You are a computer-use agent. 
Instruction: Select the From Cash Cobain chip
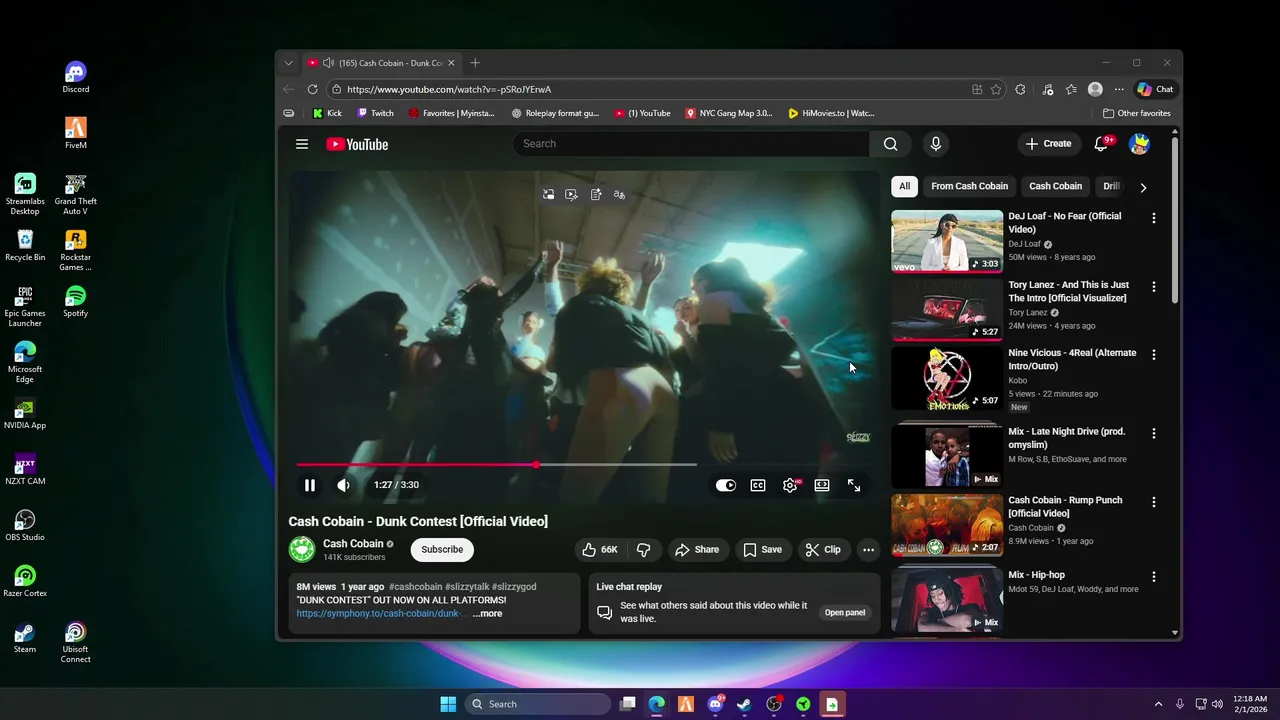point(969,186)
